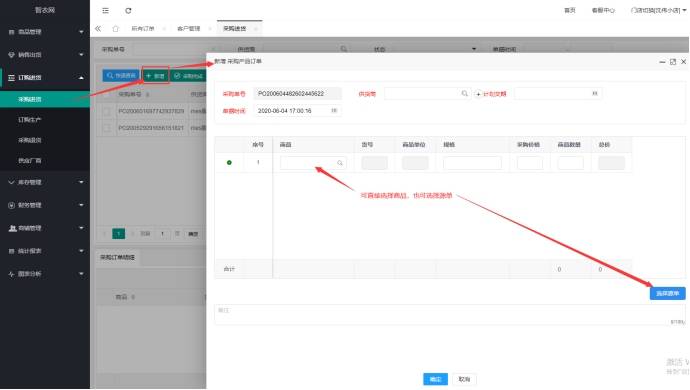Toggle the sidebar collapse hamburger icon

pyautogui.click(x=105, y=11)
